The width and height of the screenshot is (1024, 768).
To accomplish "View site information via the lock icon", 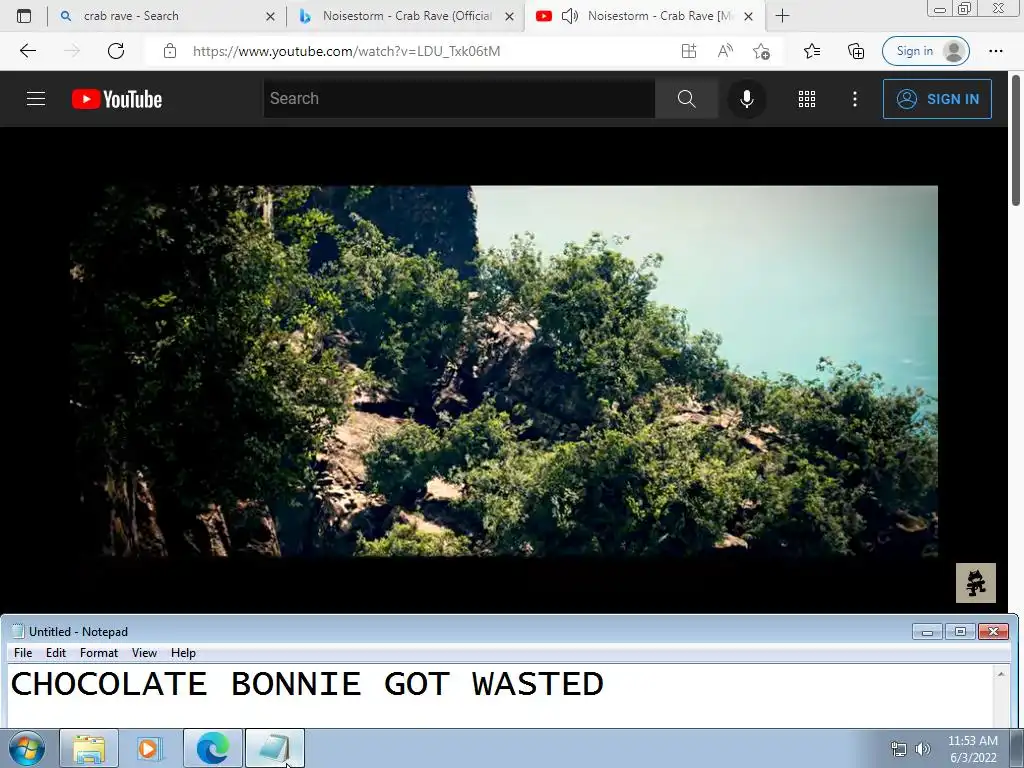I will [x=170, y=51].
